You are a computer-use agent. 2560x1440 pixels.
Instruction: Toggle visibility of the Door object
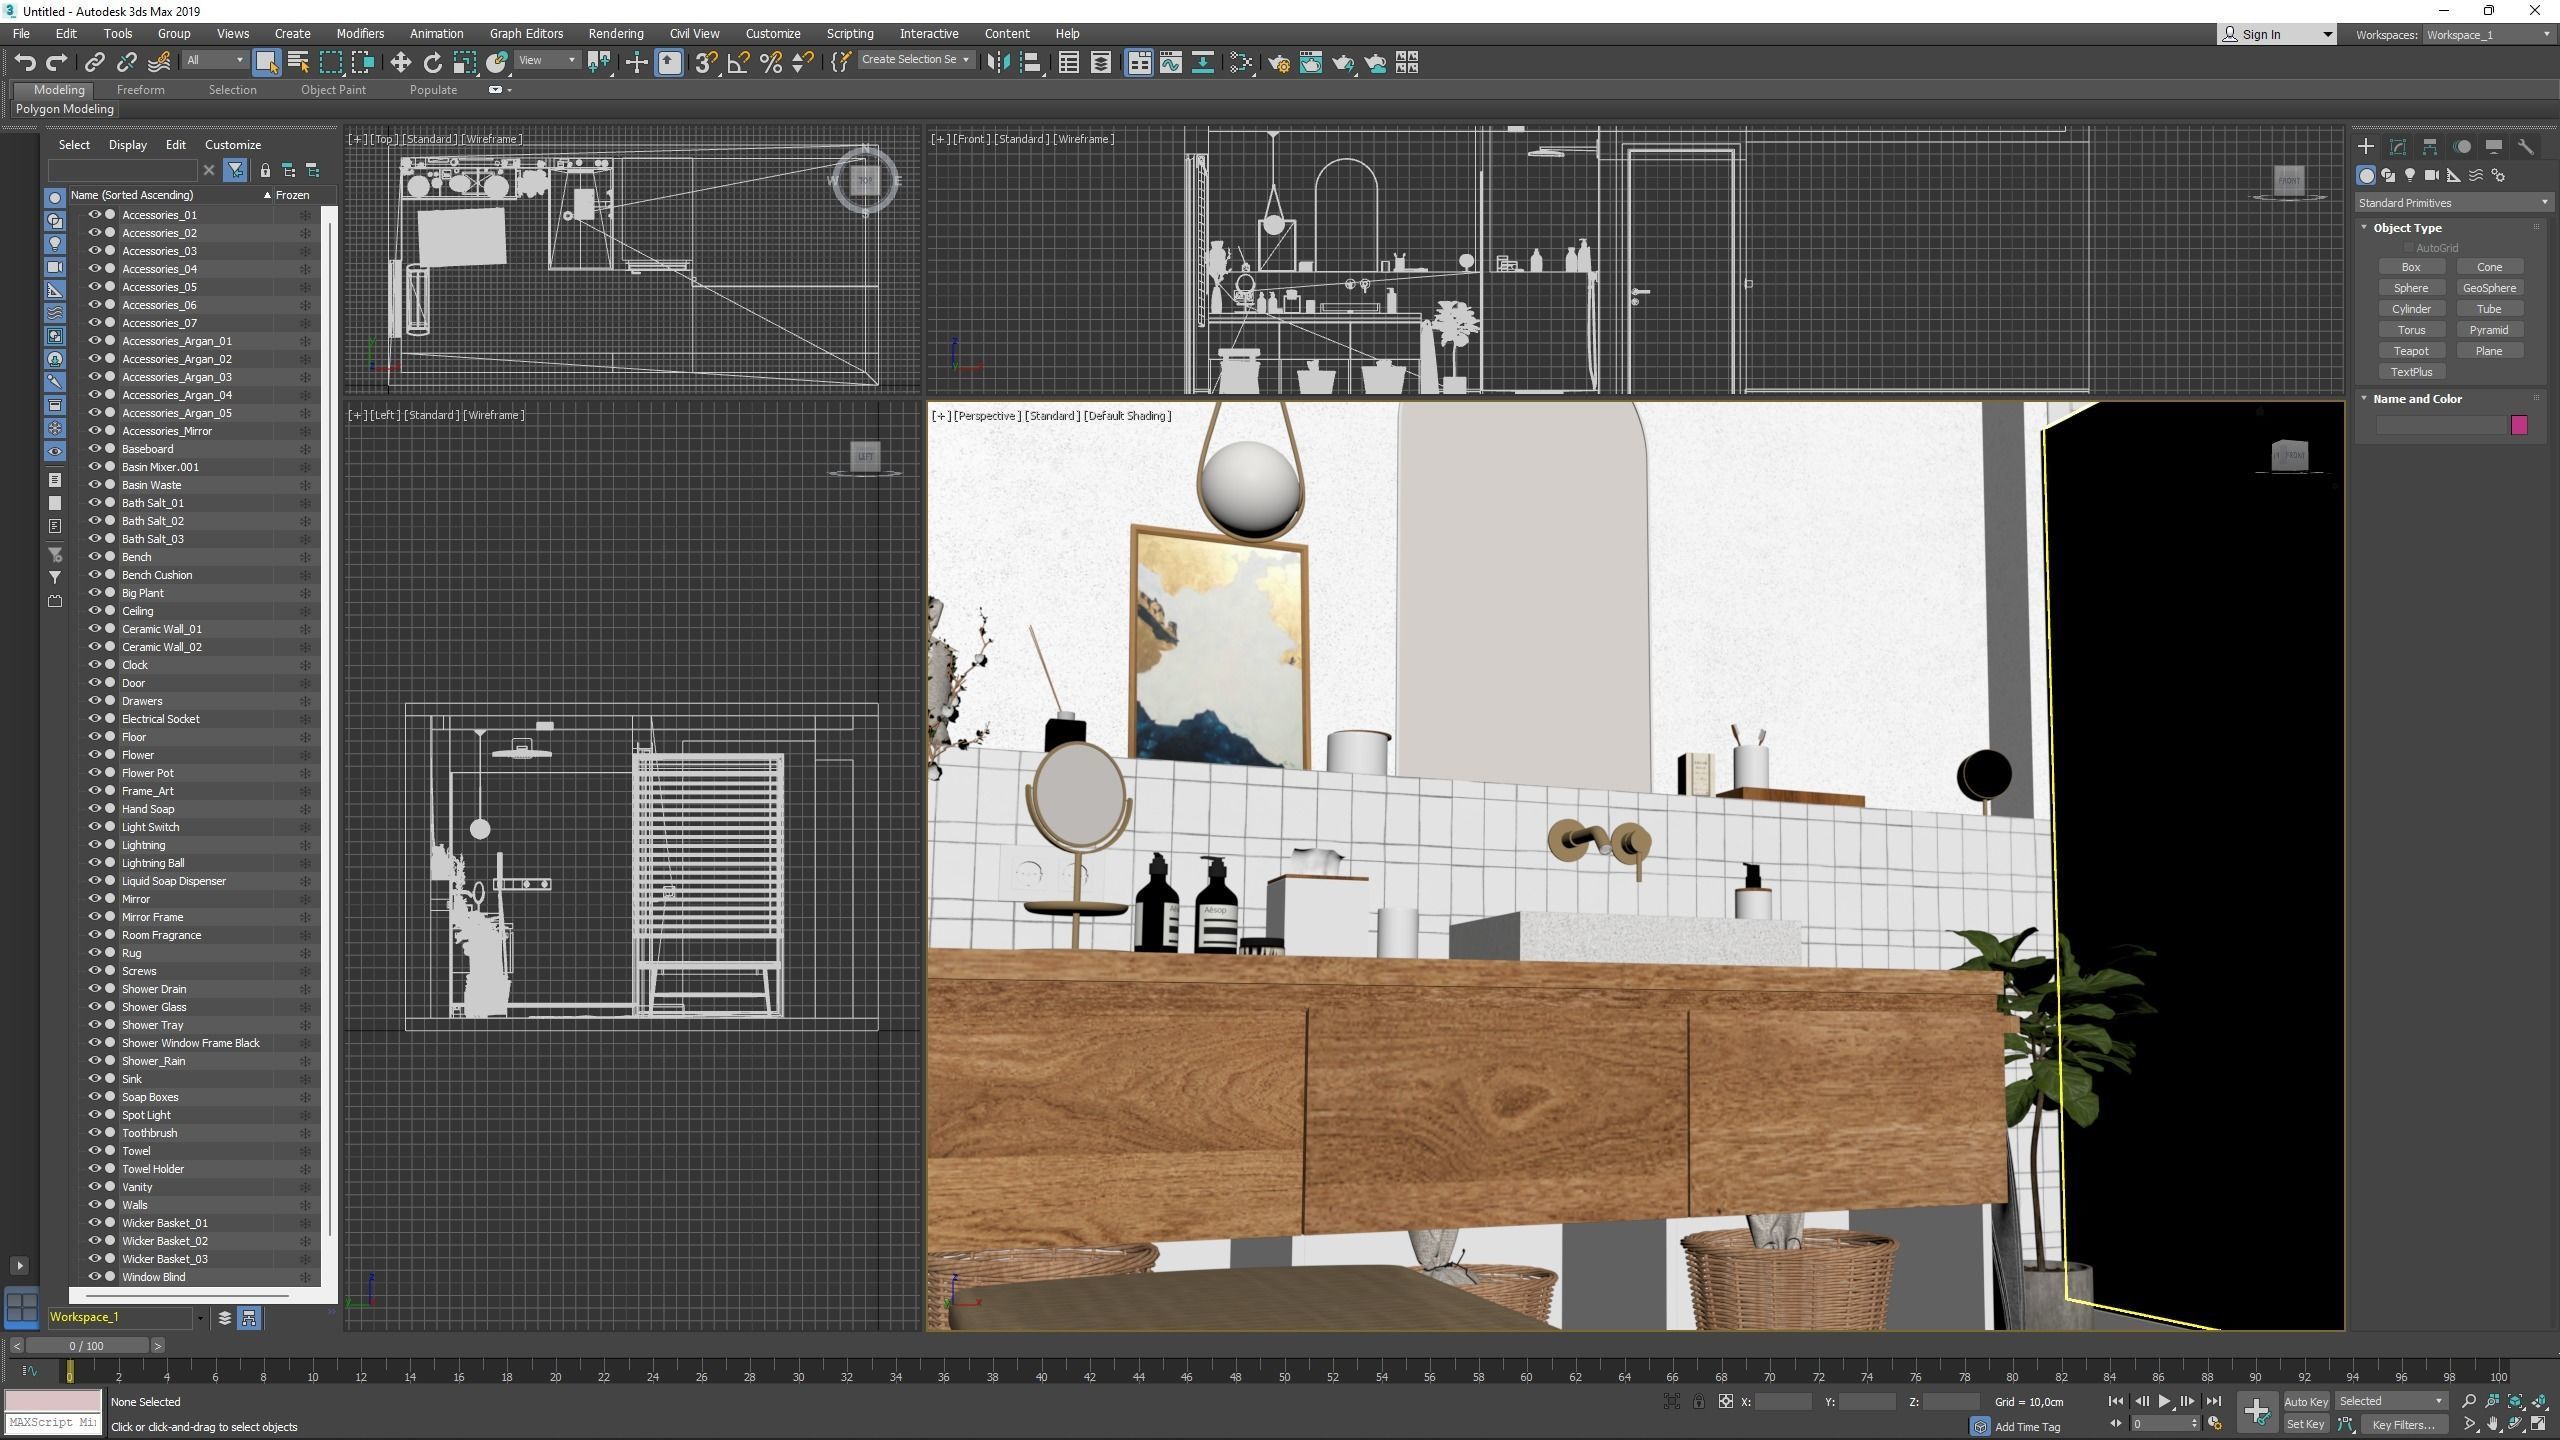pos(95,682)
